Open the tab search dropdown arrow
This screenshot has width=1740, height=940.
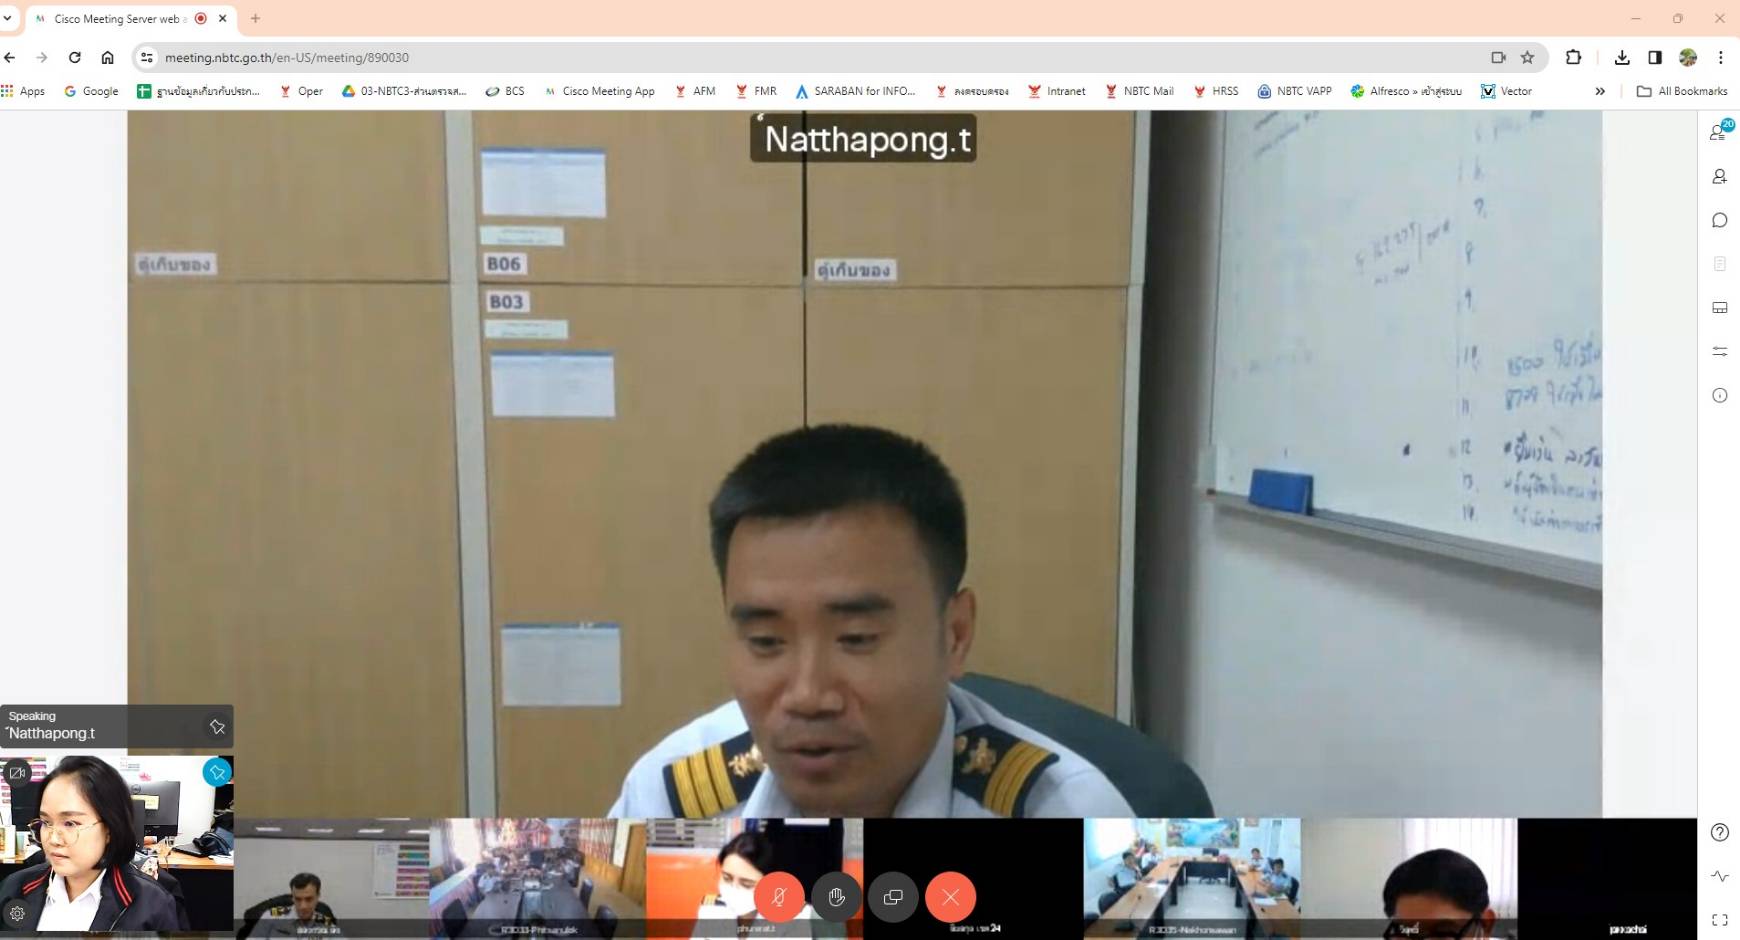[8, 18]
